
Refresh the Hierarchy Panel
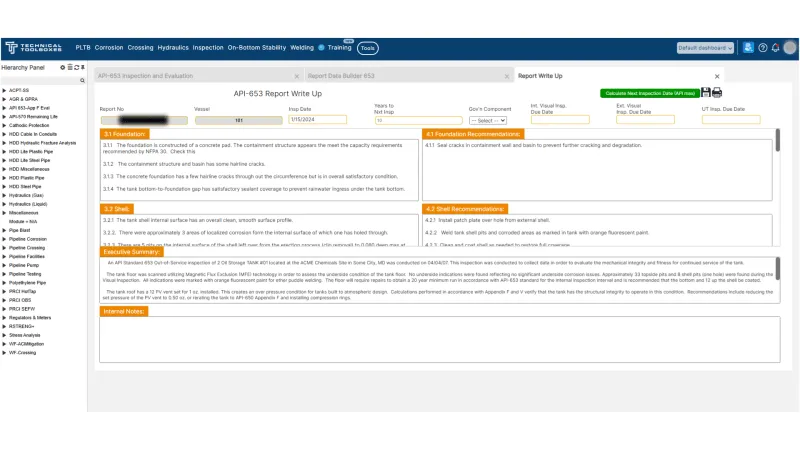point(77,67)
